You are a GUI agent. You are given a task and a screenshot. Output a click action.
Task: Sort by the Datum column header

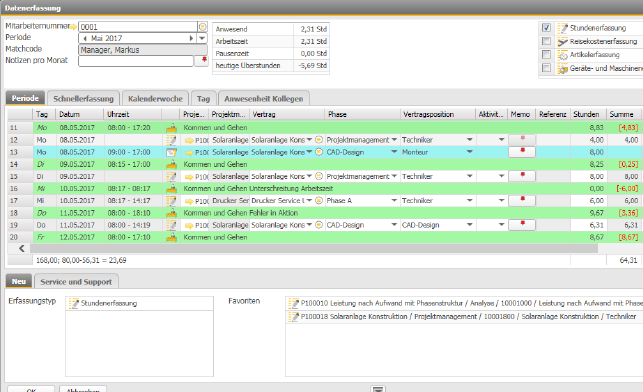80,114
